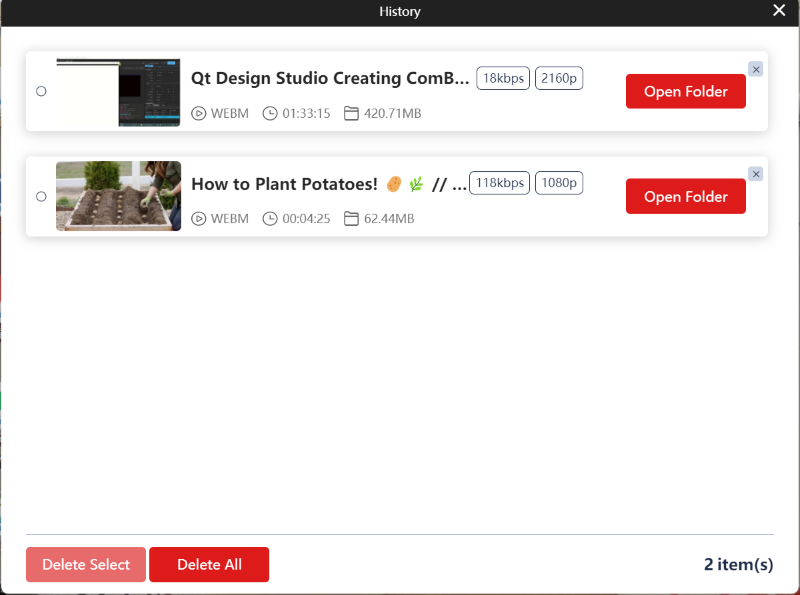This screenshot has width=800, height=595.
Task: Click the title 'How to Plant Potatoes!'
Action: (284, 184)
